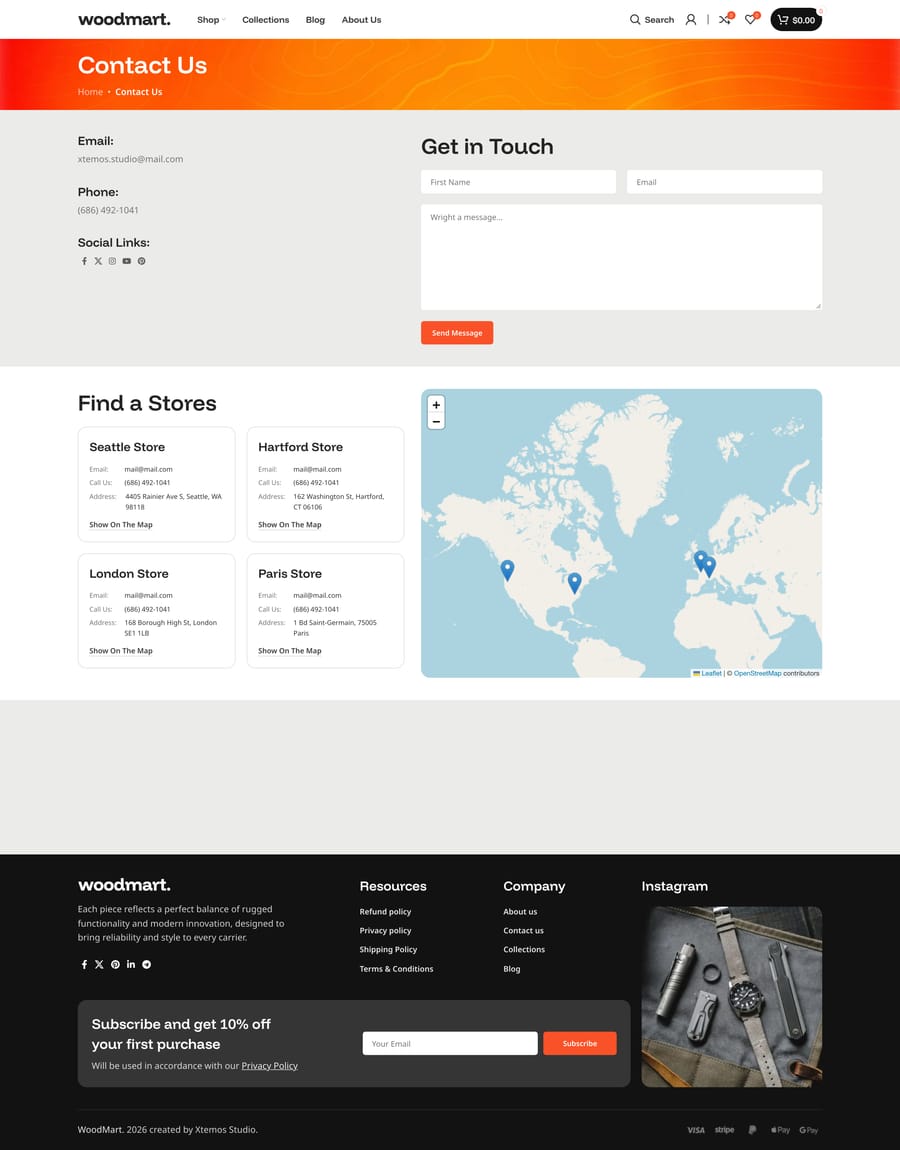
Task: Show Seattle Store on the map
Action: [121, 525]
